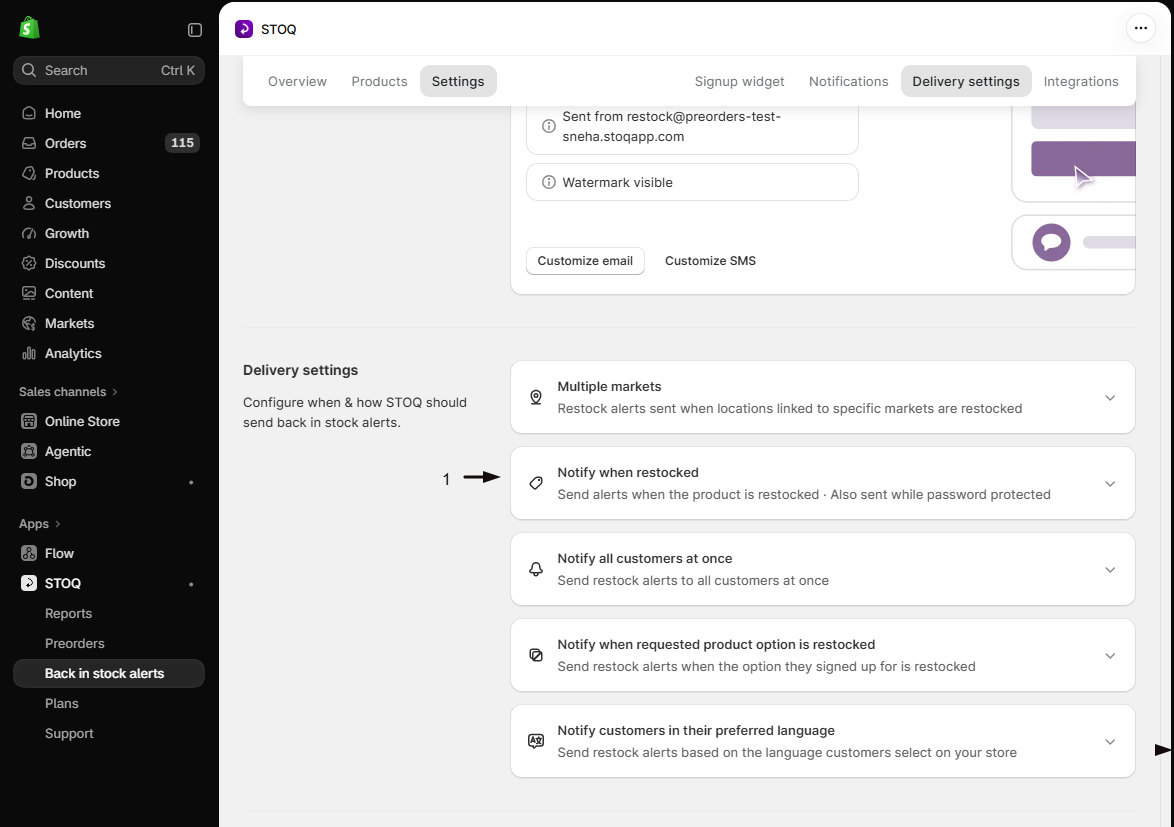Viewport: 1174px width, 827px height.
Task: Expand the Apps section in sidebar
Action: pos(40,523)
